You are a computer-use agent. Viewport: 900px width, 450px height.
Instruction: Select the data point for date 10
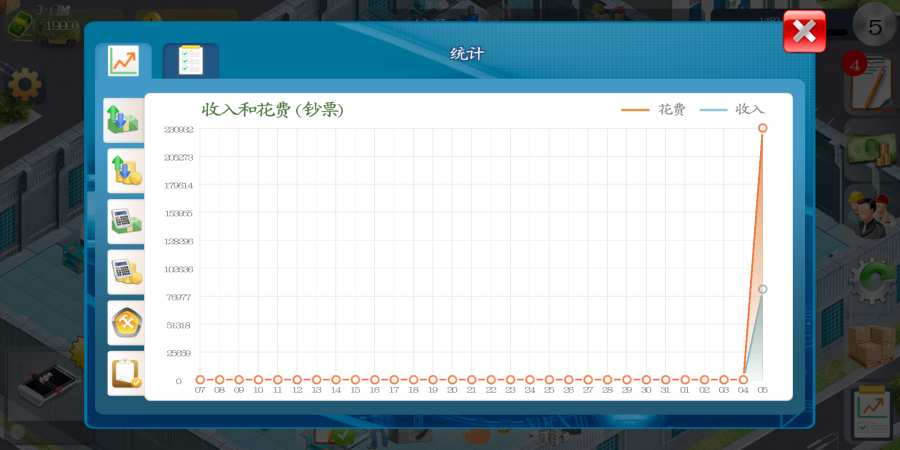[x=258, y=379]
